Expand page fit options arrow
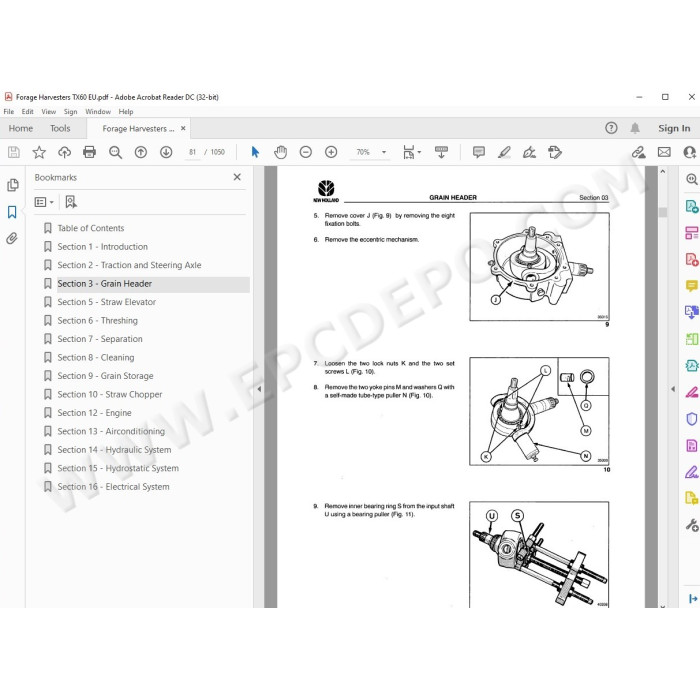This screenshot has width=700, height=700. tap(419, 152)
